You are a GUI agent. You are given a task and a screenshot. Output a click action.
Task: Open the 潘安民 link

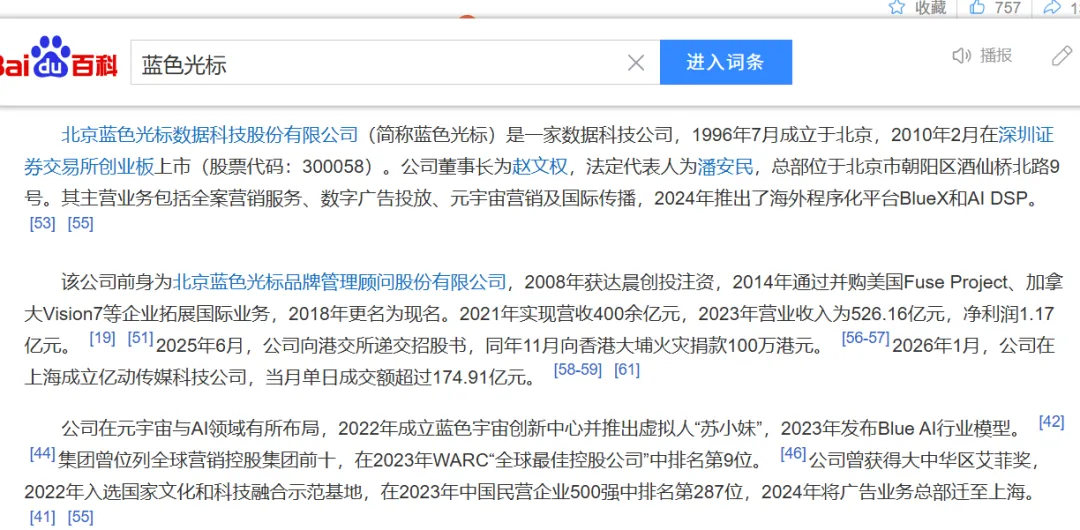point(727,167)
